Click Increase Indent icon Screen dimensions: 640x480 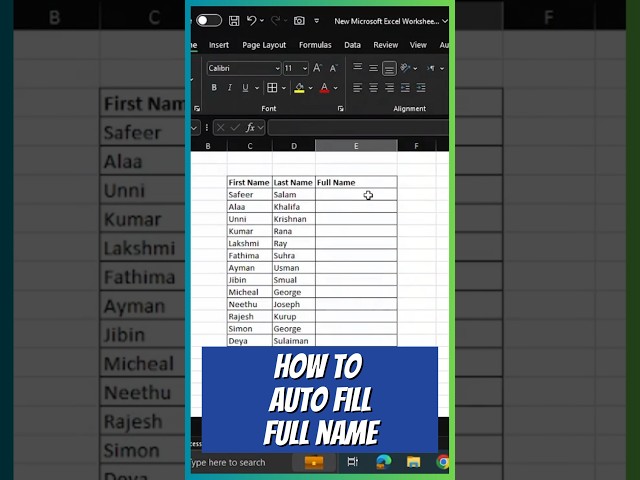pos(421,88)
